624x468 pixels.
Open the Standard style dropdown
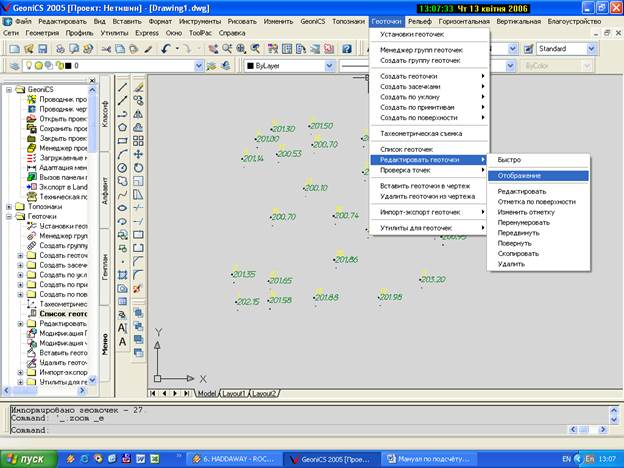pos(592,49)
